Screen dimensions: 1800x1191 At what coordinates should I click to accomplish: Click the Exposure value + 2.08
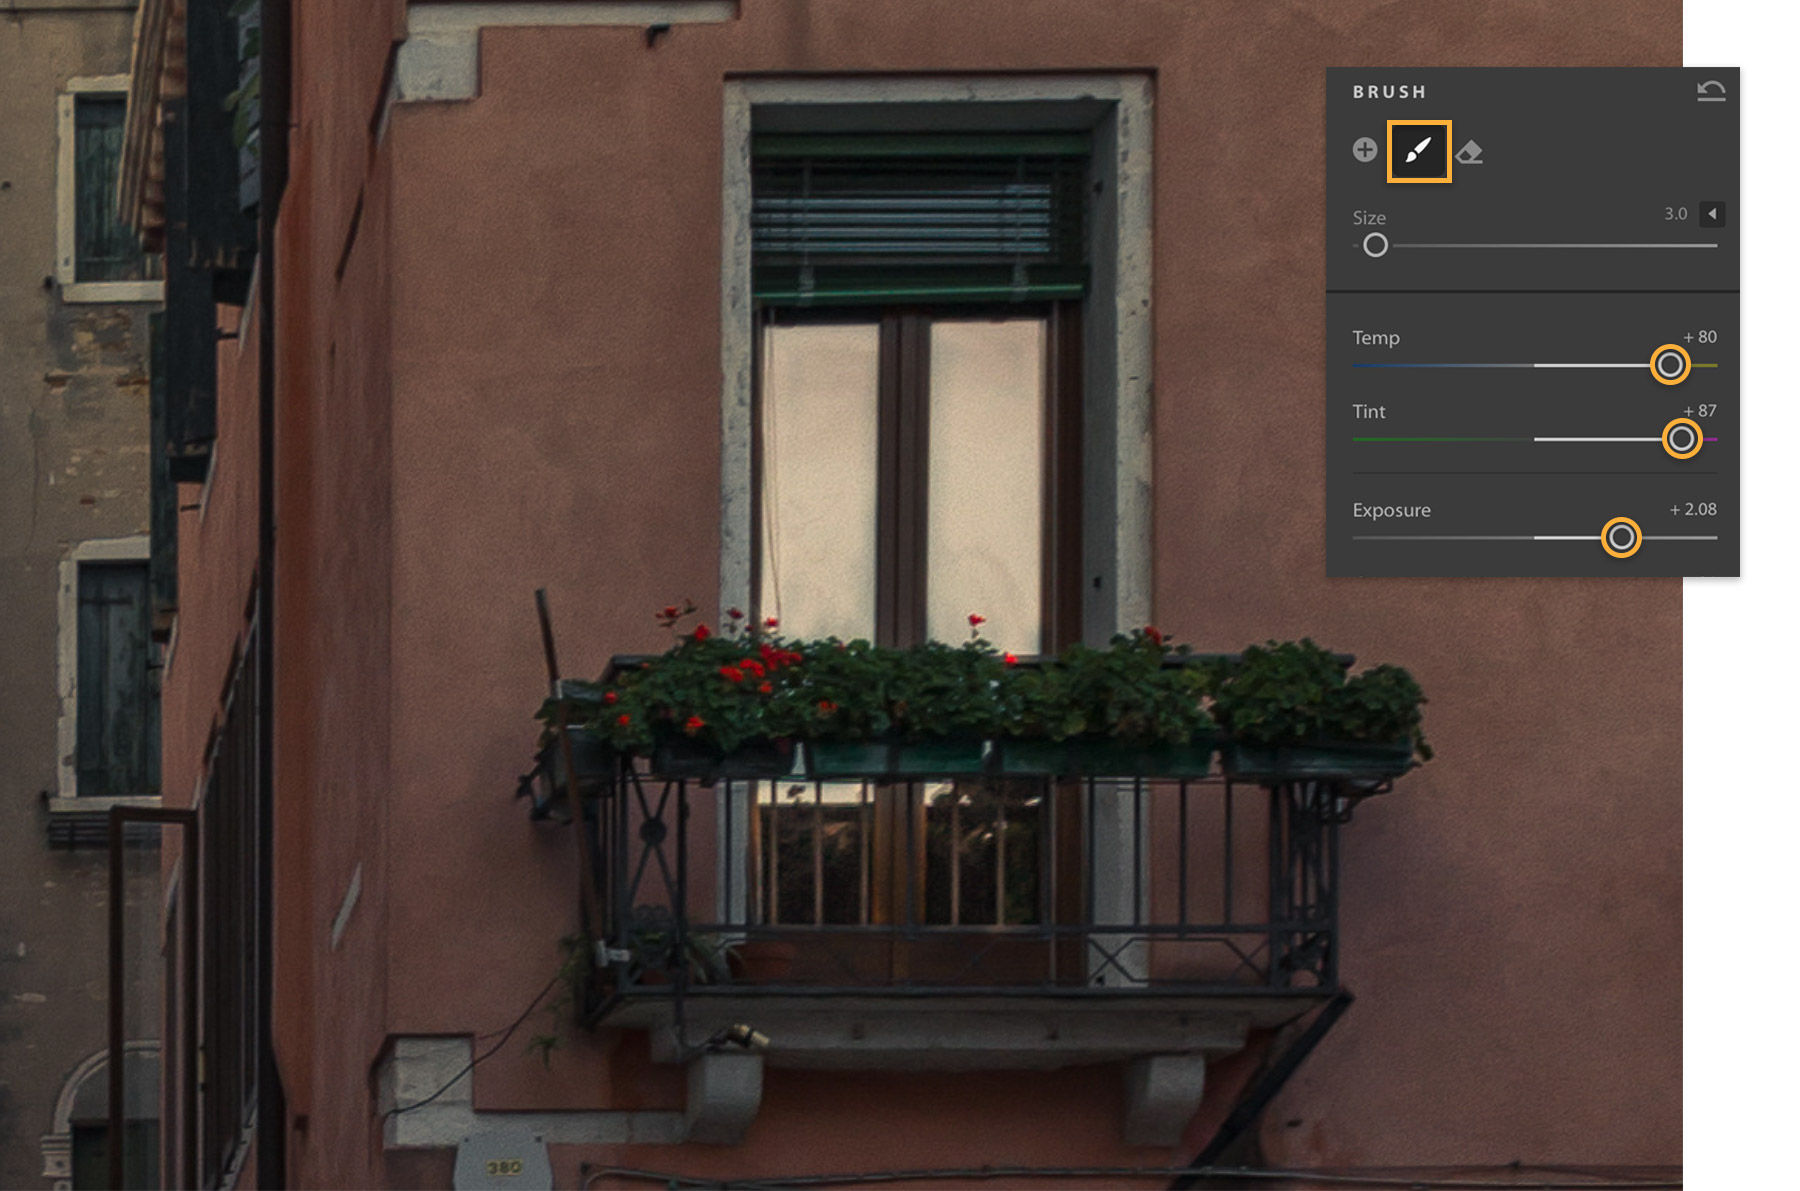click(1693, 509)
